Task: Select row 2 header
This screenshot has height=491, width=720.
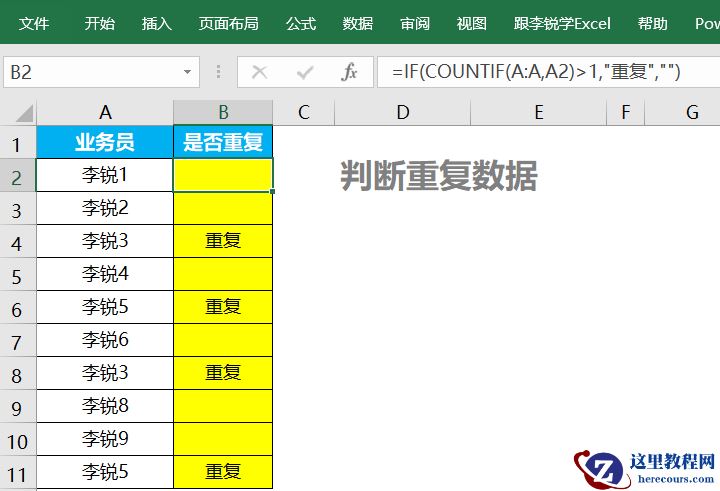Action: tap(17, 176)
